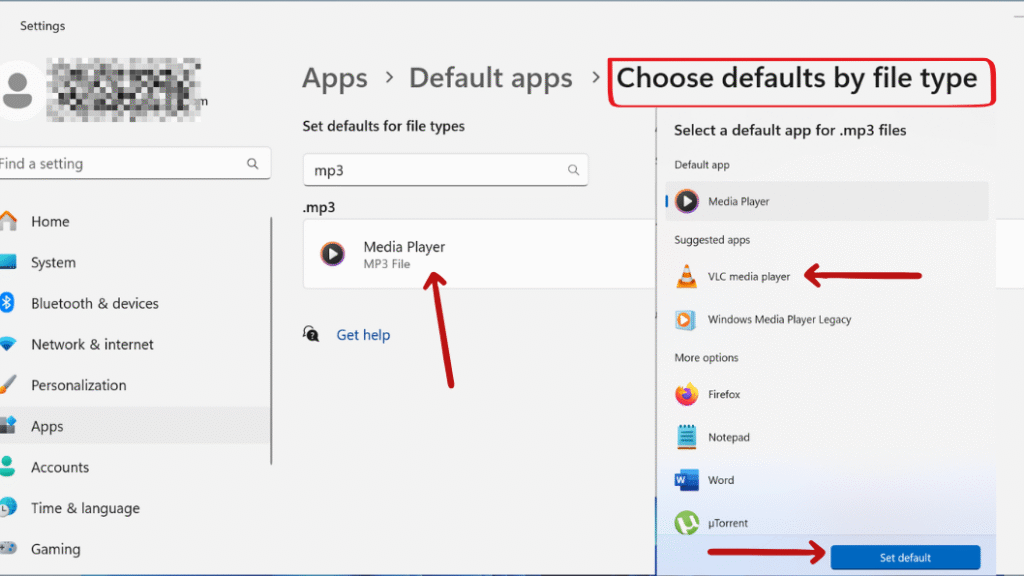Click the Bluetooth icon in sidebar
Image resolution: width=1024 pixels, height=576 pixels.
pos(7,303)
